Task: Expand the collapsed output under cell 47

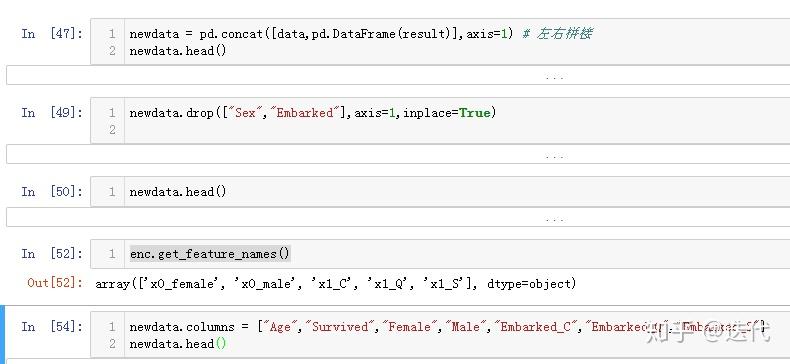Action: pos(554,75)
